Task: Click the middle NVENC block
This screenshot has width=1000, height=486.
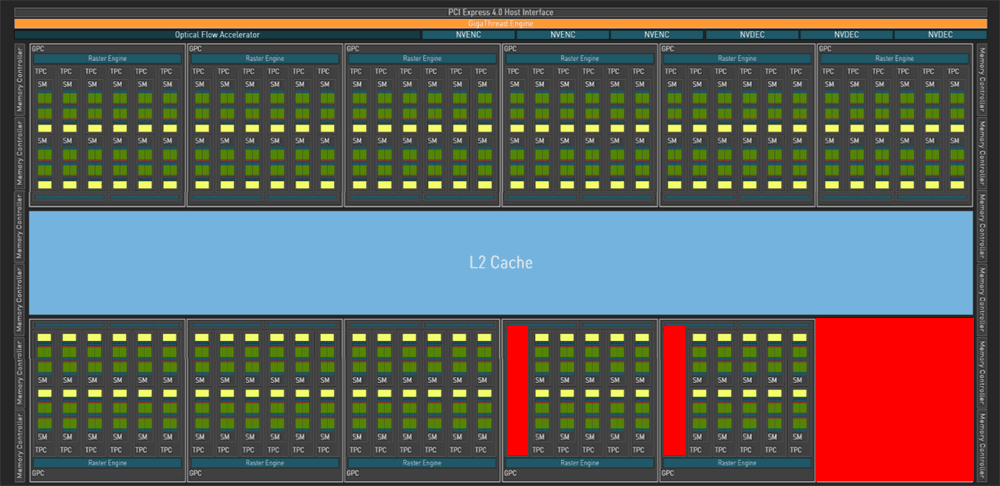Action: click(x=562, y=34)
